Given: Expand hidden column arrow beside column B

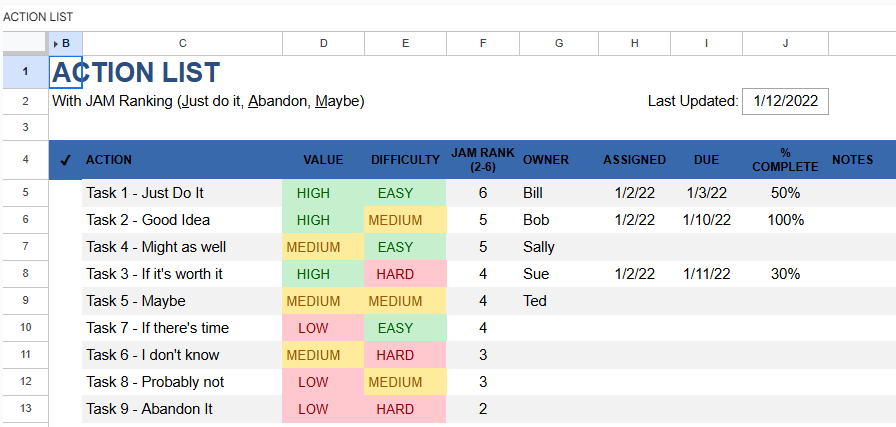Looking at the screenshot, I should coord(55,43).
